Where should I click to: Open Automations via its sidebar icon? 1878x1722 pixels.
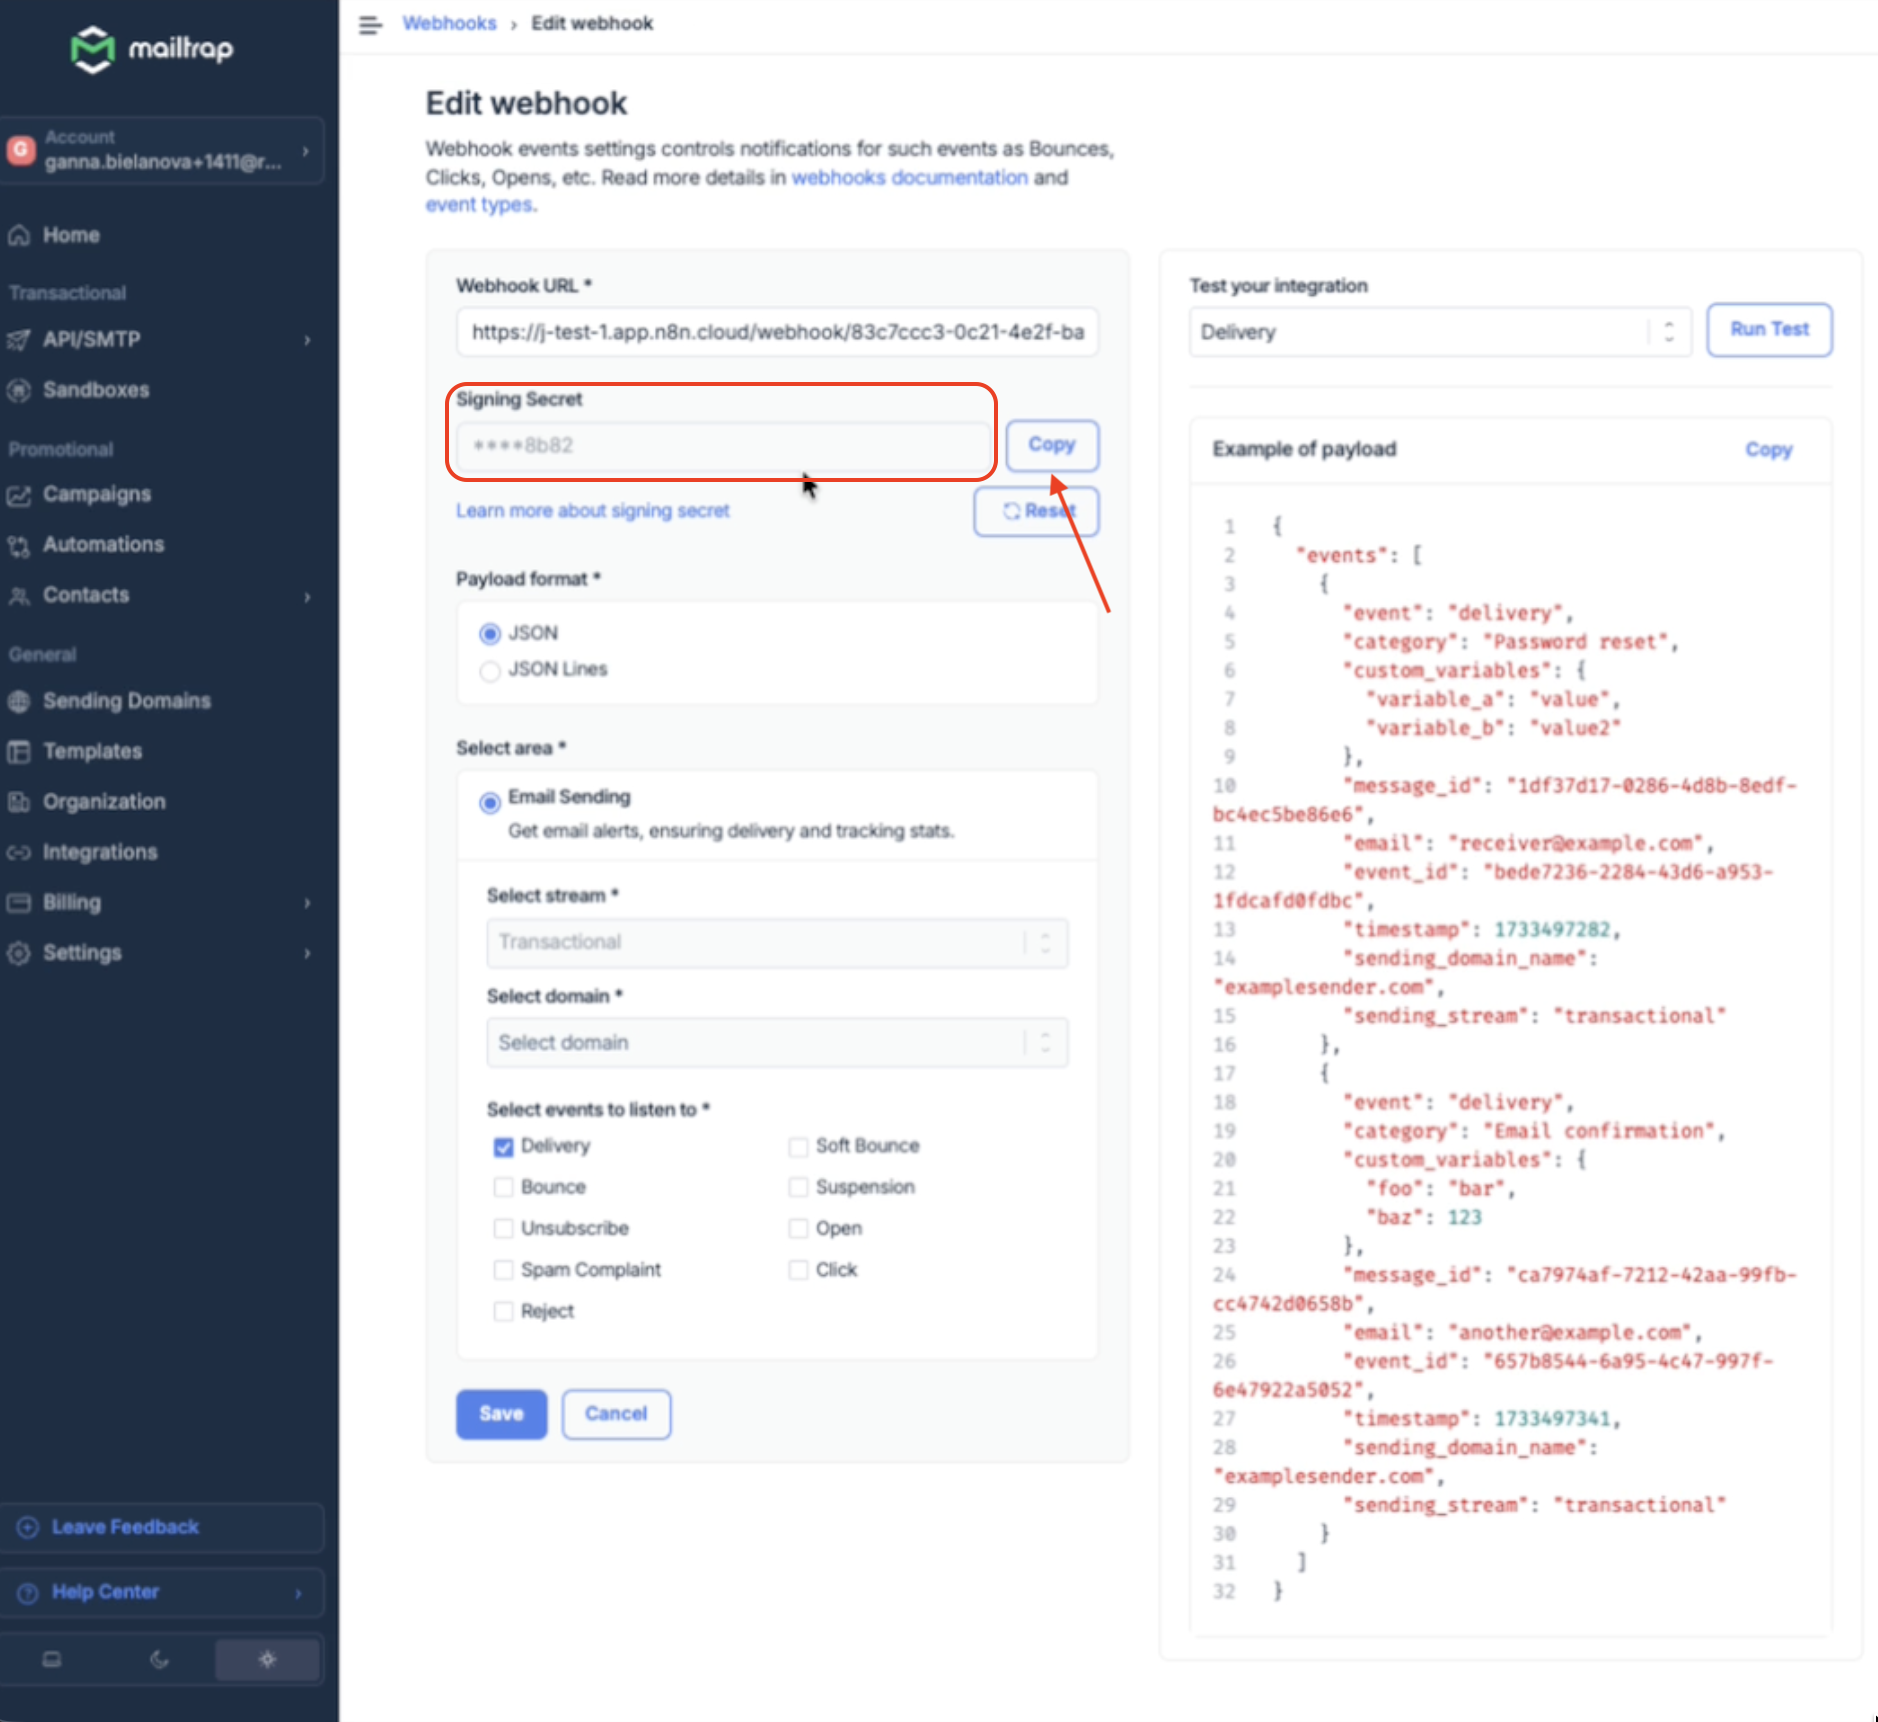[x=19, y=545]
